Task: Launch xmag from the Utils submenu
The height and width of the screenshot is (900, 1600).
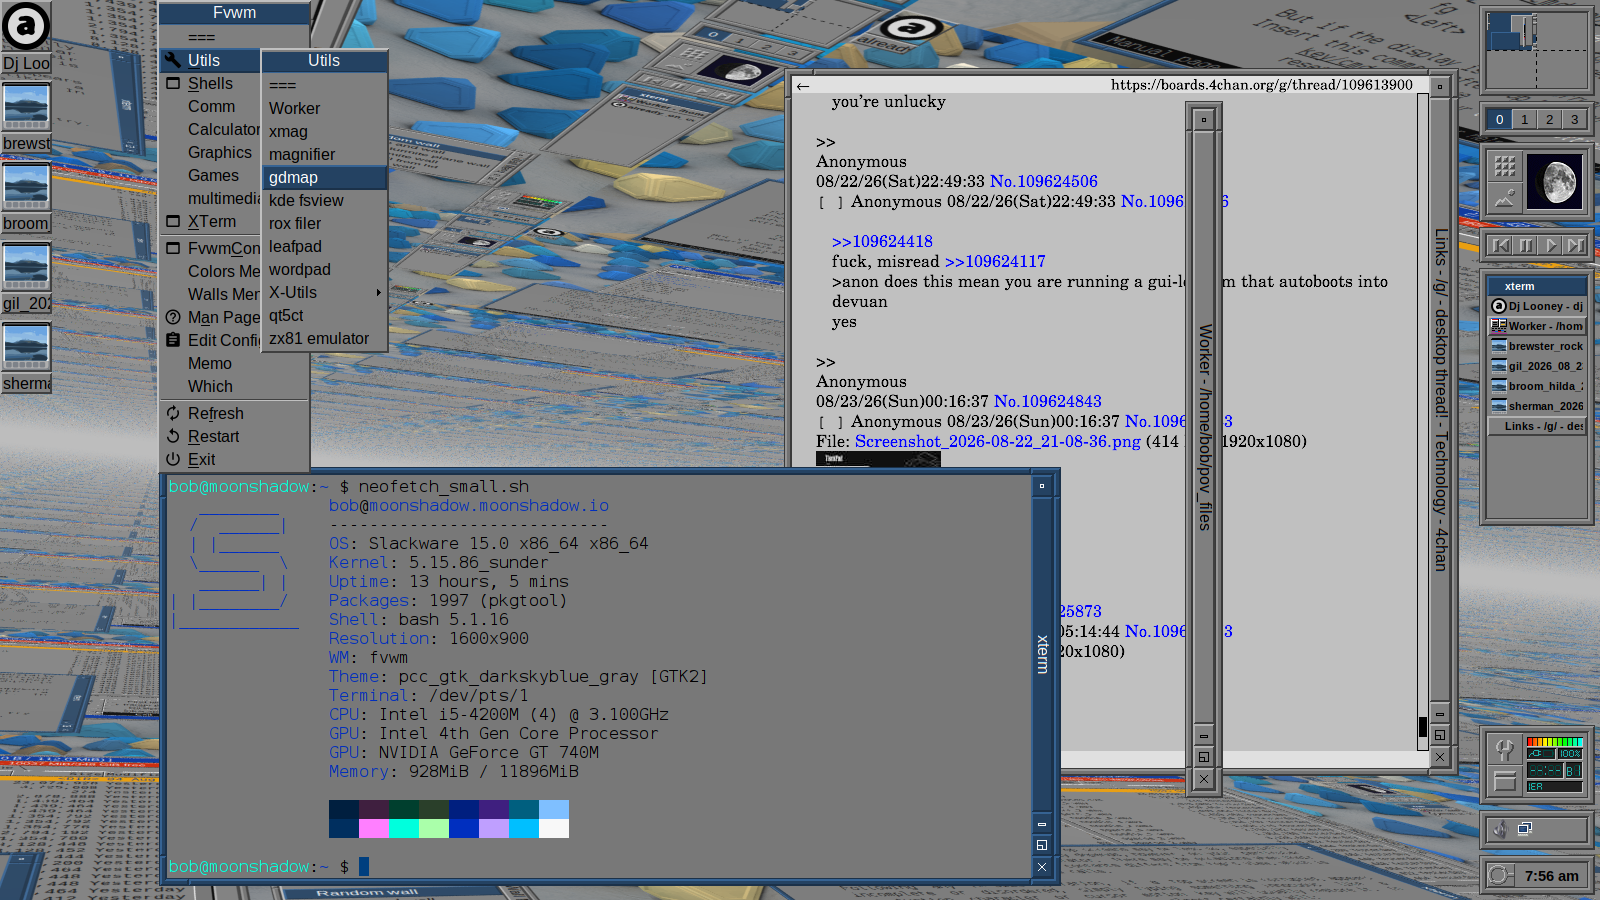Action: [324, 131]
